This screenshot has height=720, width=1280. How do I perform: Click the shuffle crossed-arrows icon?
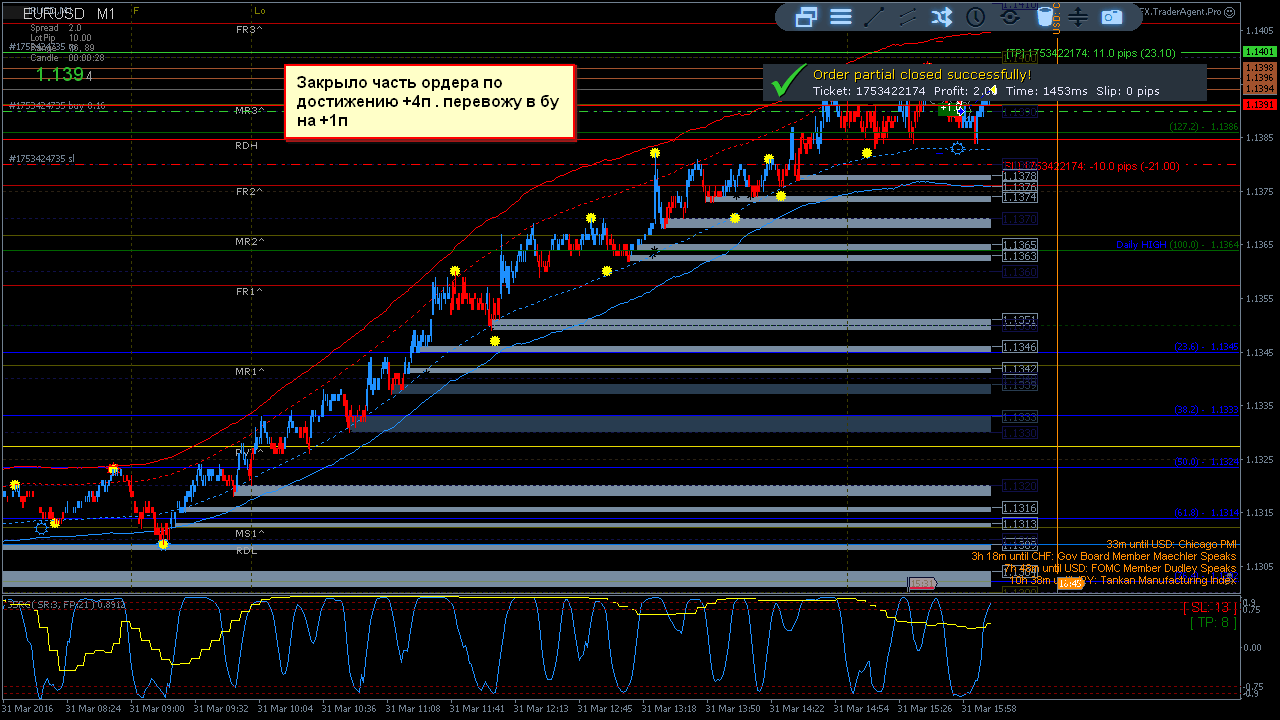click(942, 17)
